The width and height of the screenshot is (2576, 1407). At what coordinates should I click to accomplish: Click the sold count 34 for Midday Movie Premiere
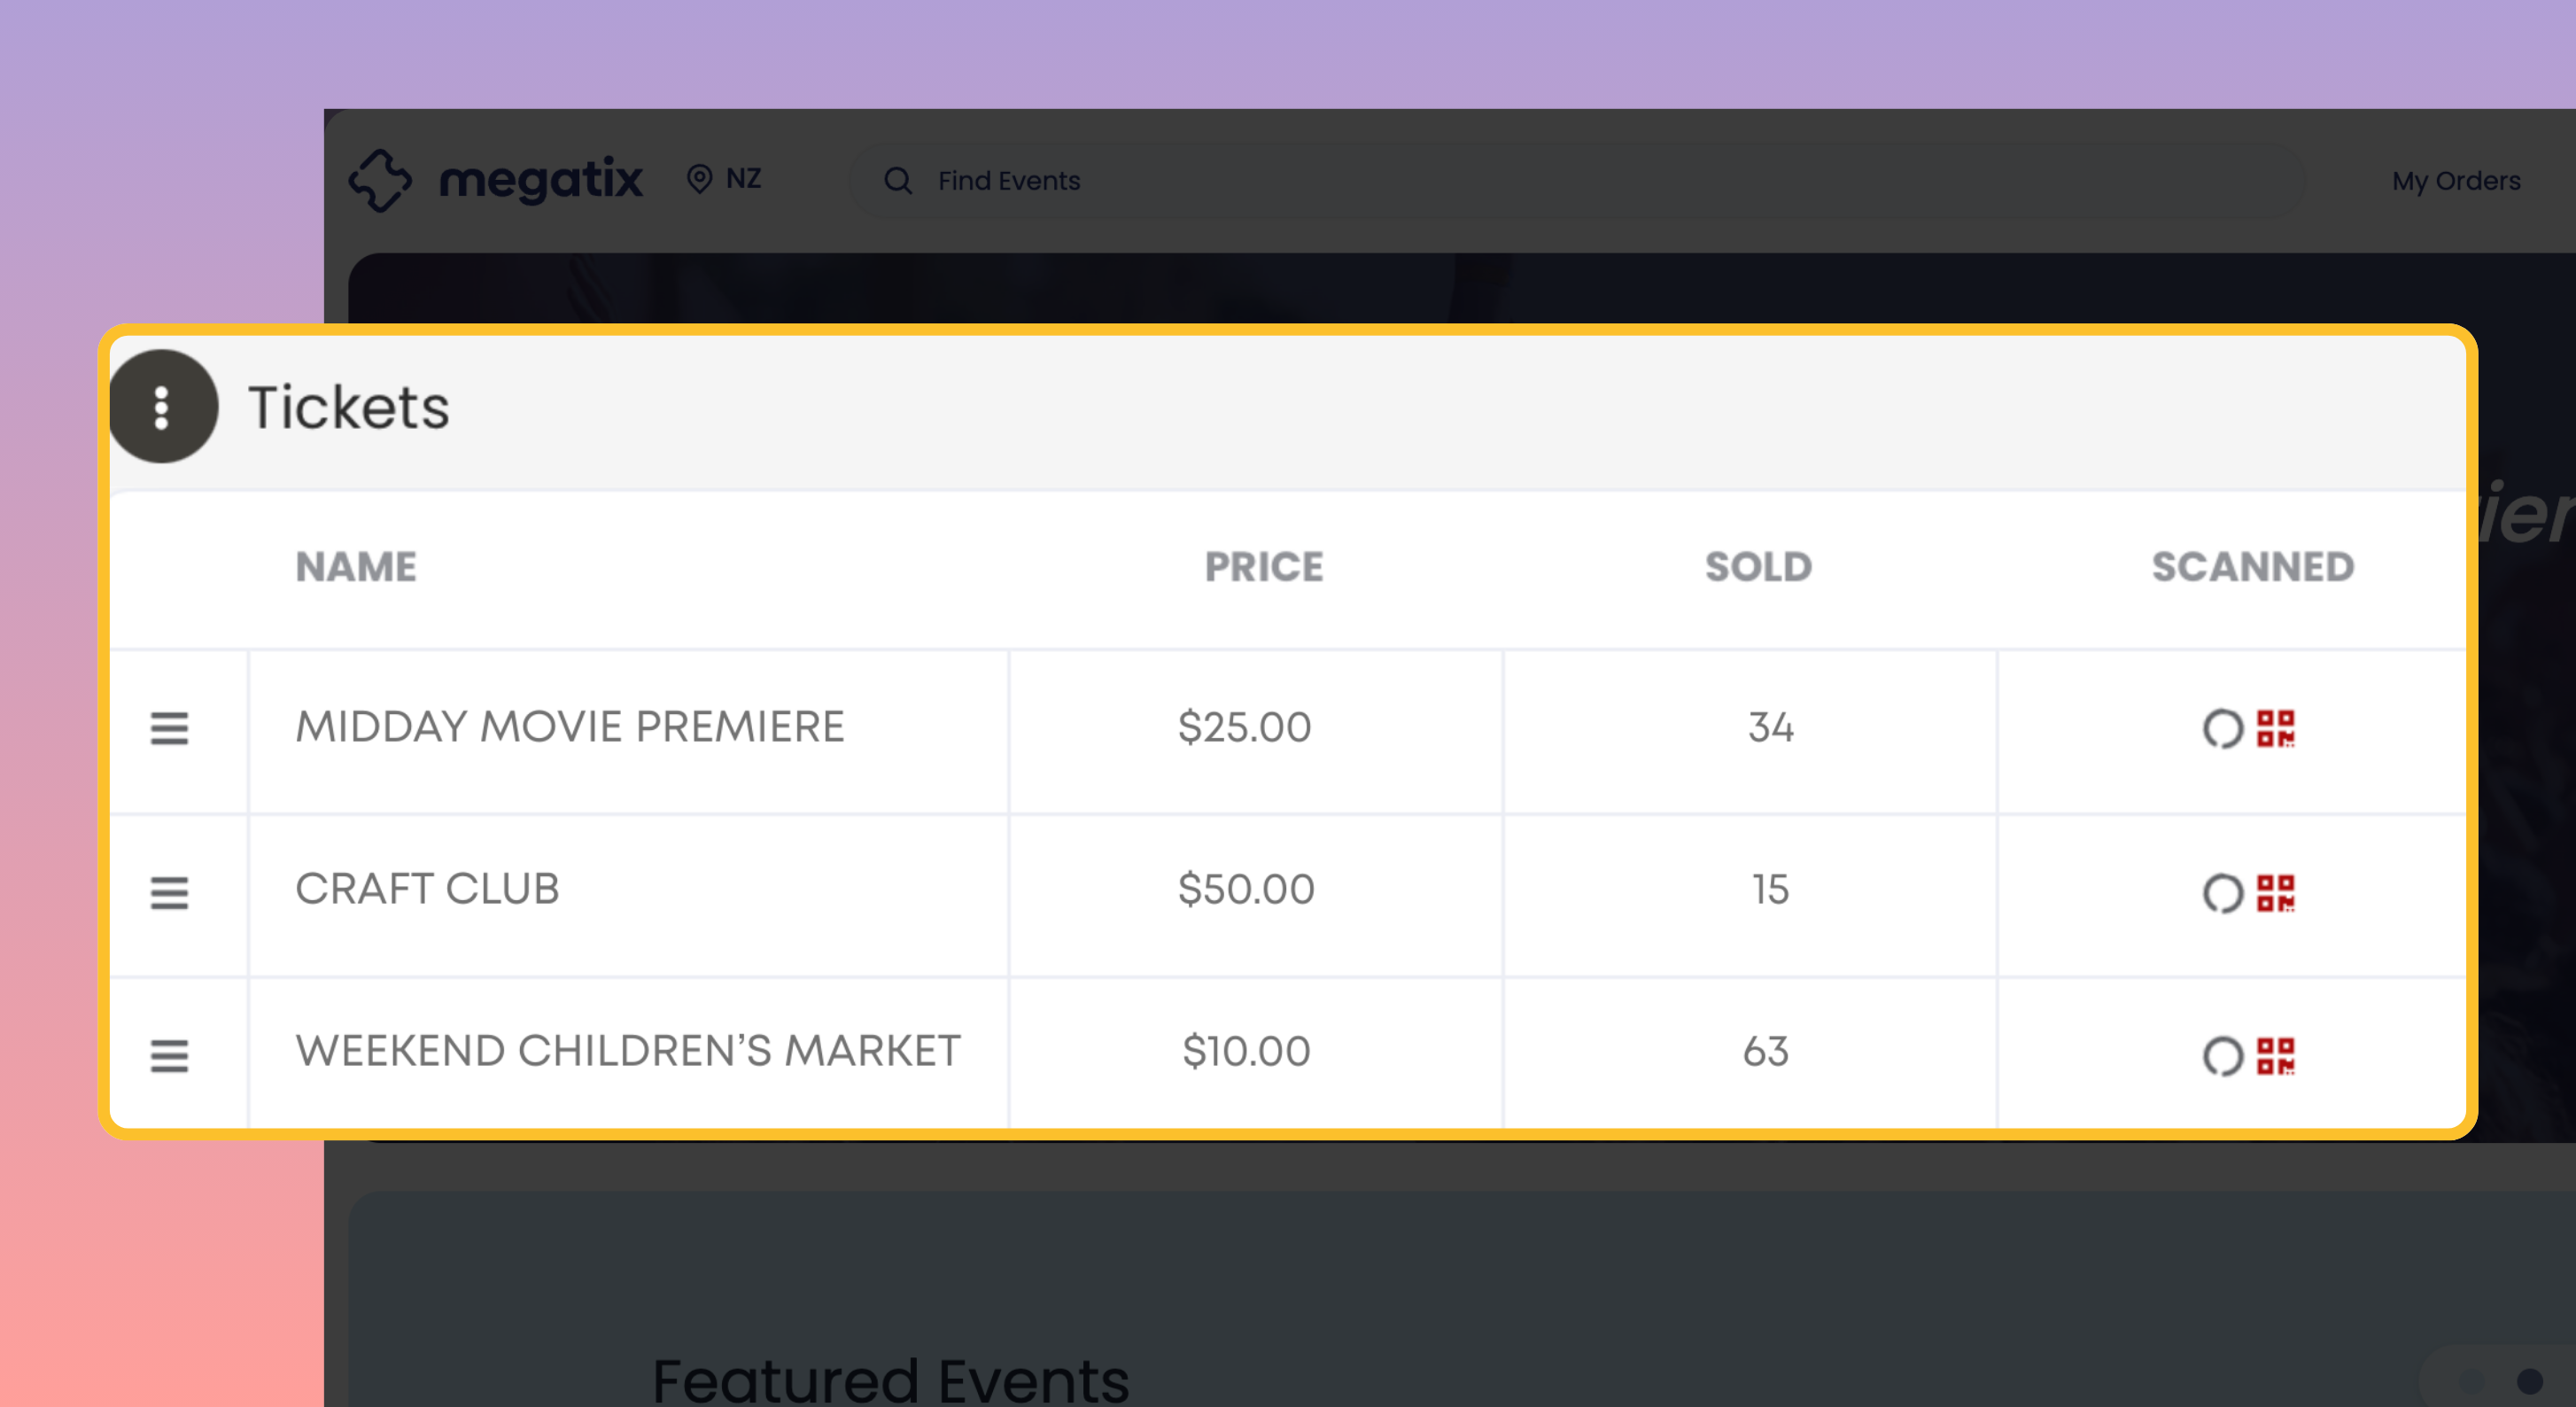1768,729
